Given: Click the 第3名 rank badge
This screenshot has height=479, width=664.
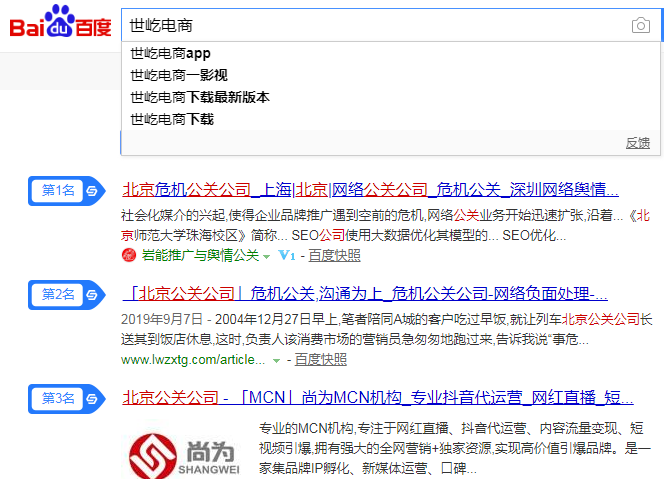Looking at the screenshot, I should (66, 399).
